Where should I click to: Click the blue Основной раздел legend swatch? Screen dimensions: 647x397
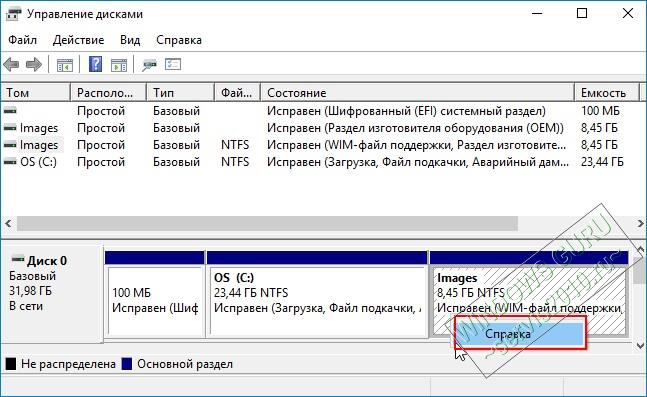click(127, 364)
